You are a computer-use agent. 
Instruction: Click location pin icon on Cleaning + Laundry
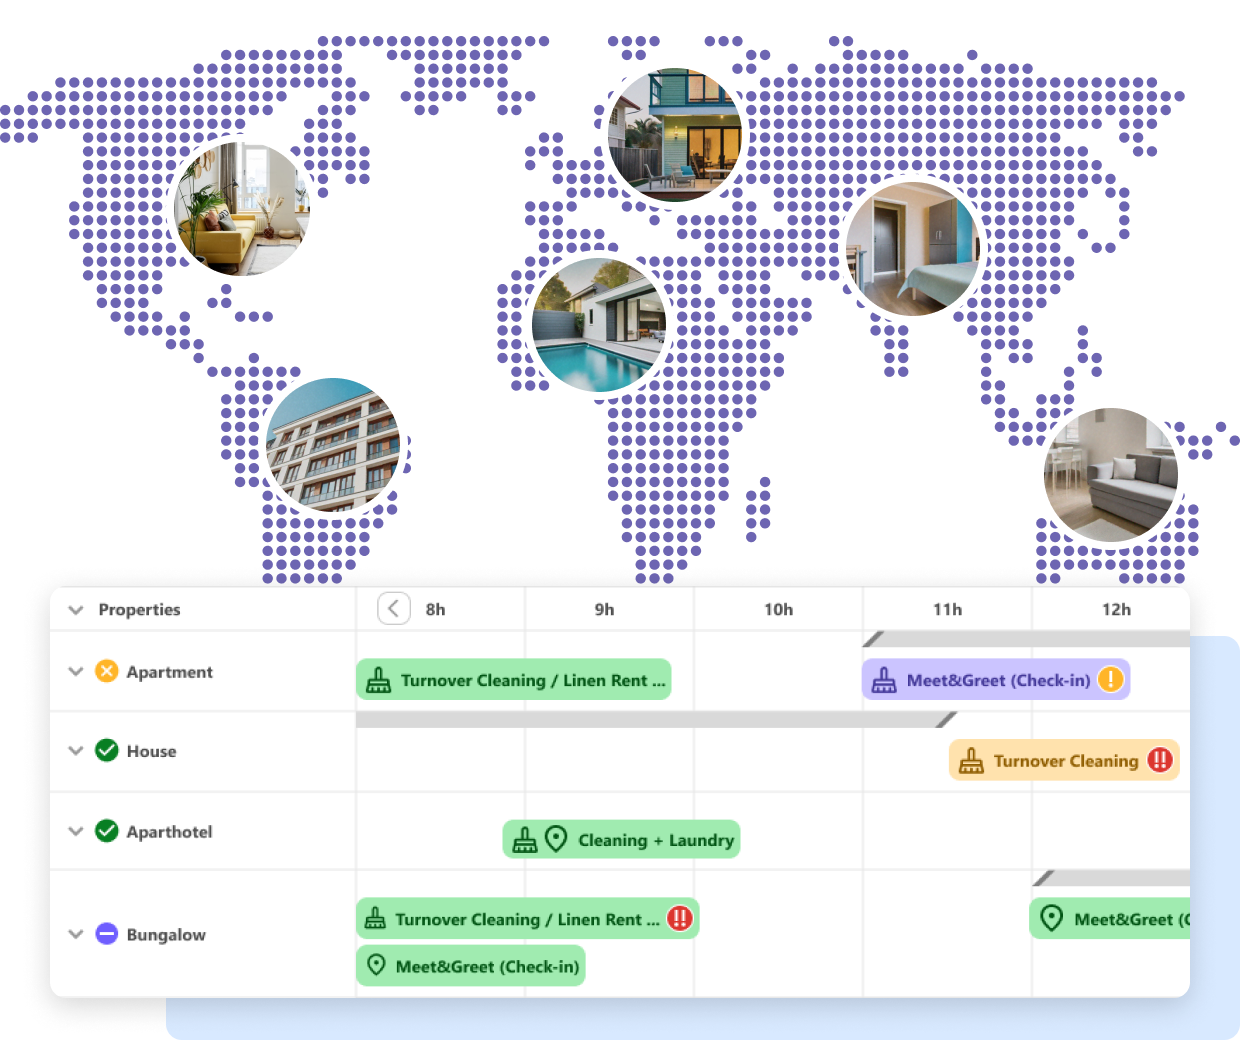(x=557, y=839)
